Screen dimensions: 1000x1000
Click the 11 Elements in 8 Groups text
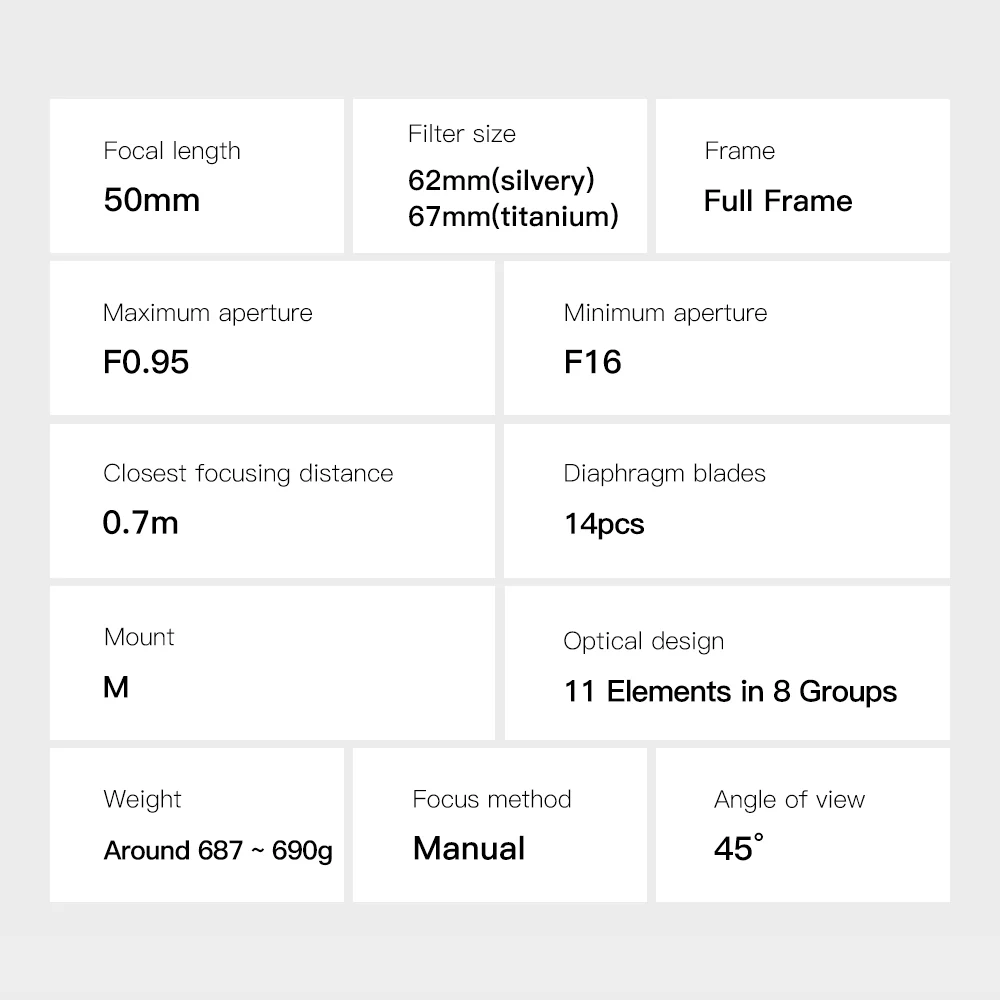[x=730, y=692]
